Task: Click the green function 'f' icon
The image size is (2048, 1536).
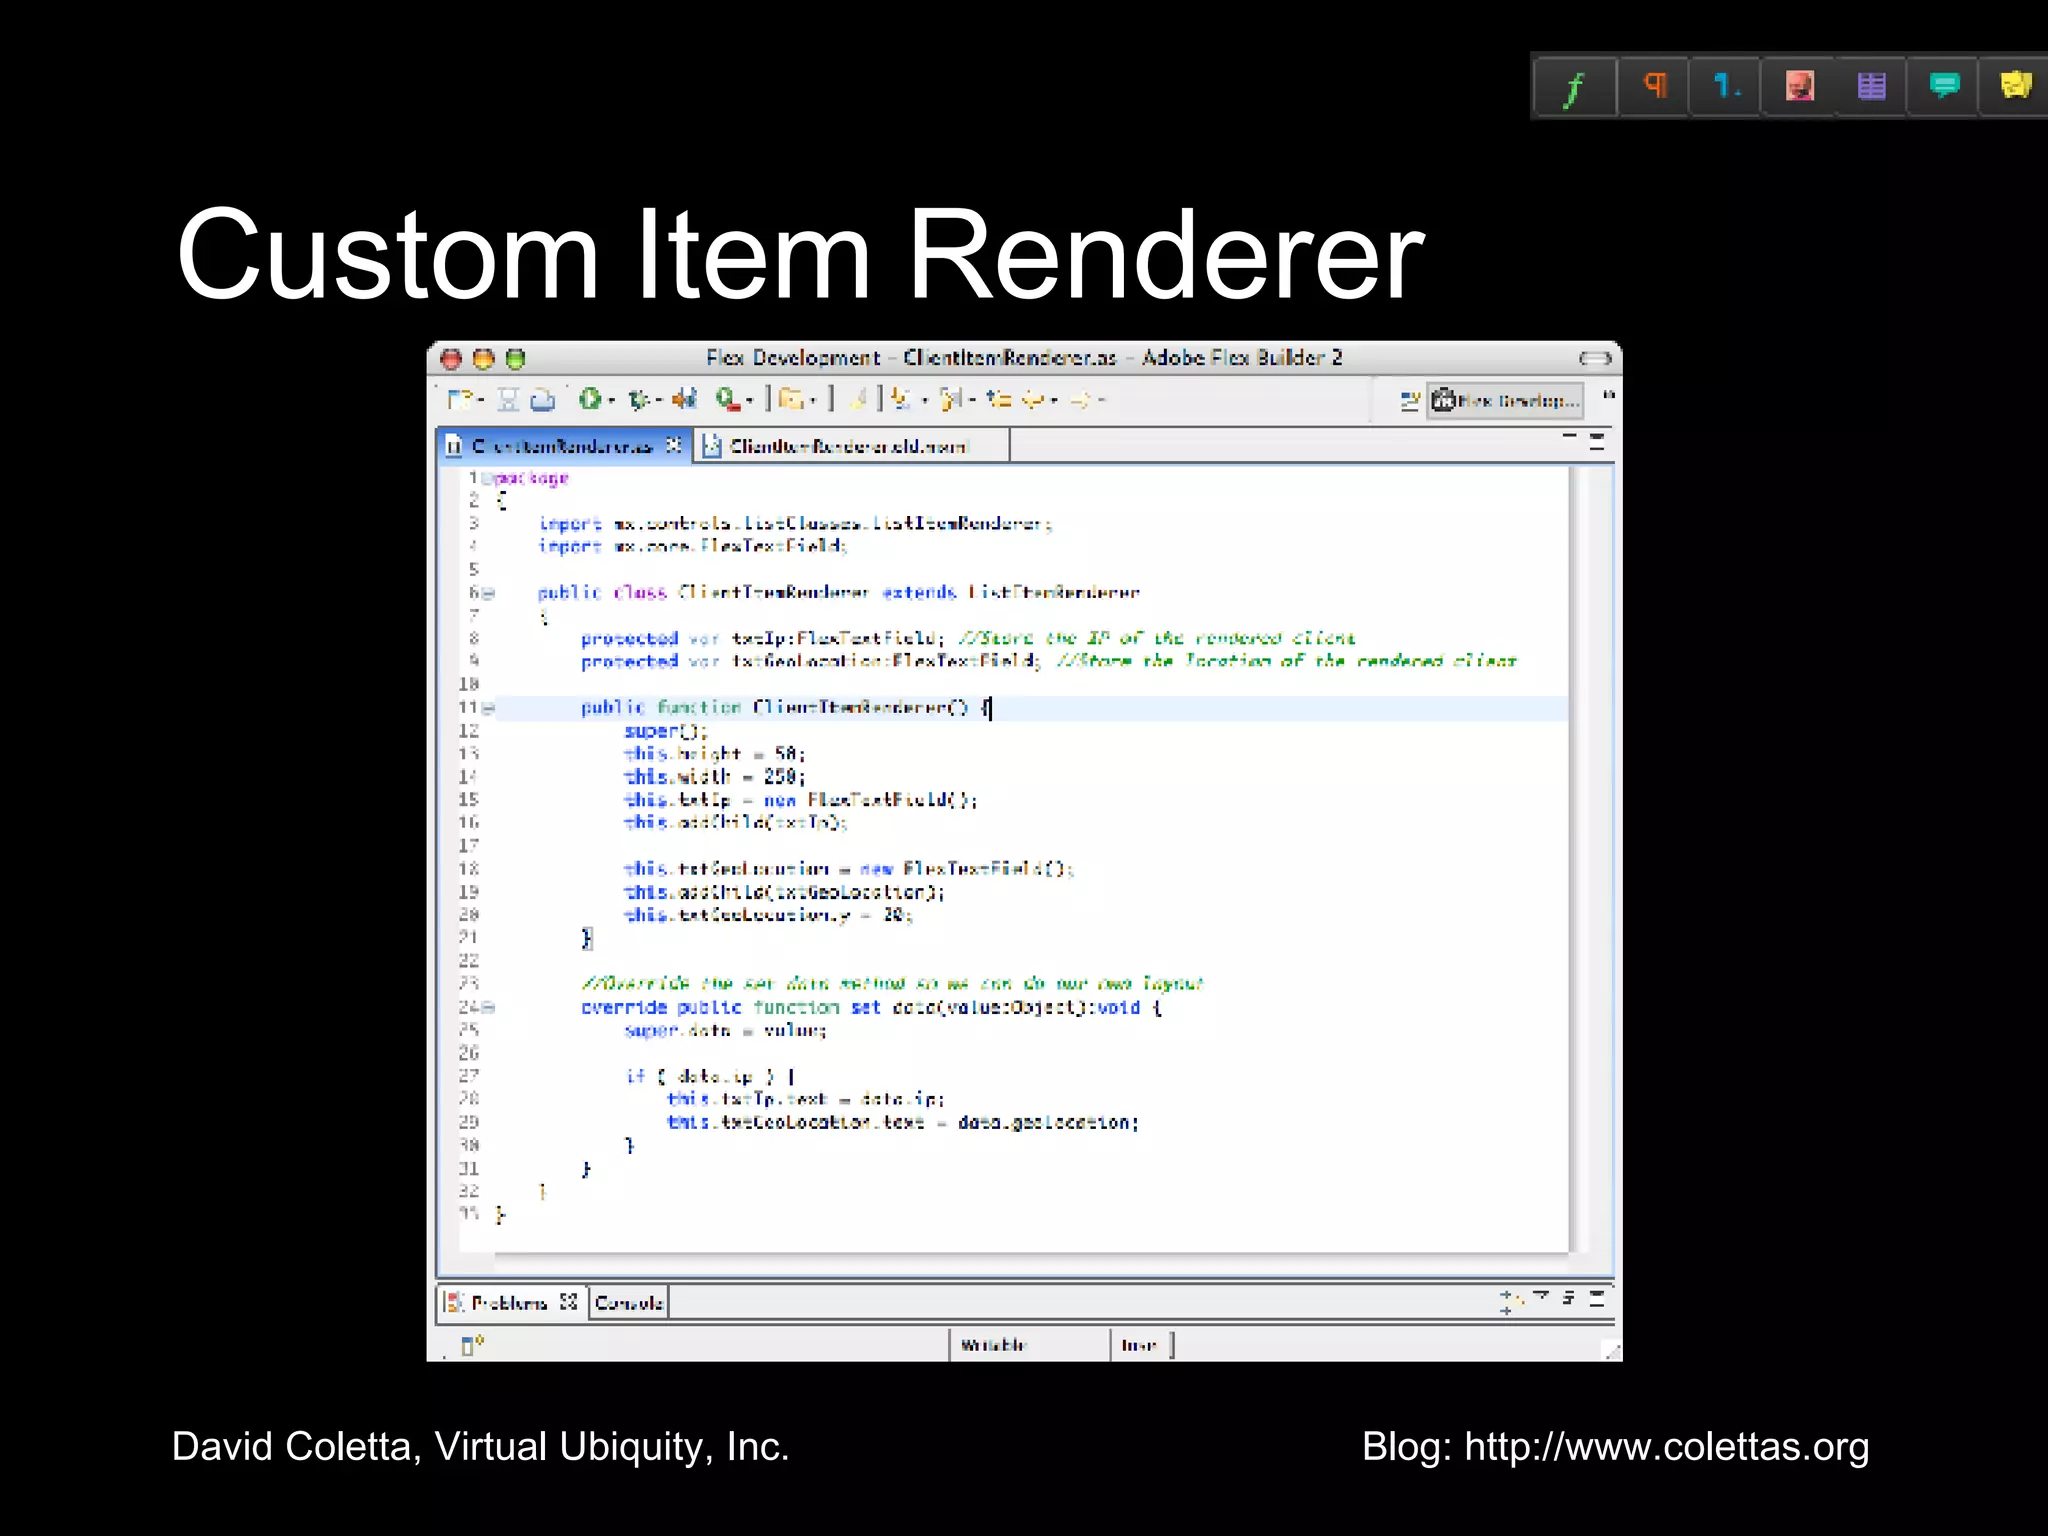Action: point(1575,87)
